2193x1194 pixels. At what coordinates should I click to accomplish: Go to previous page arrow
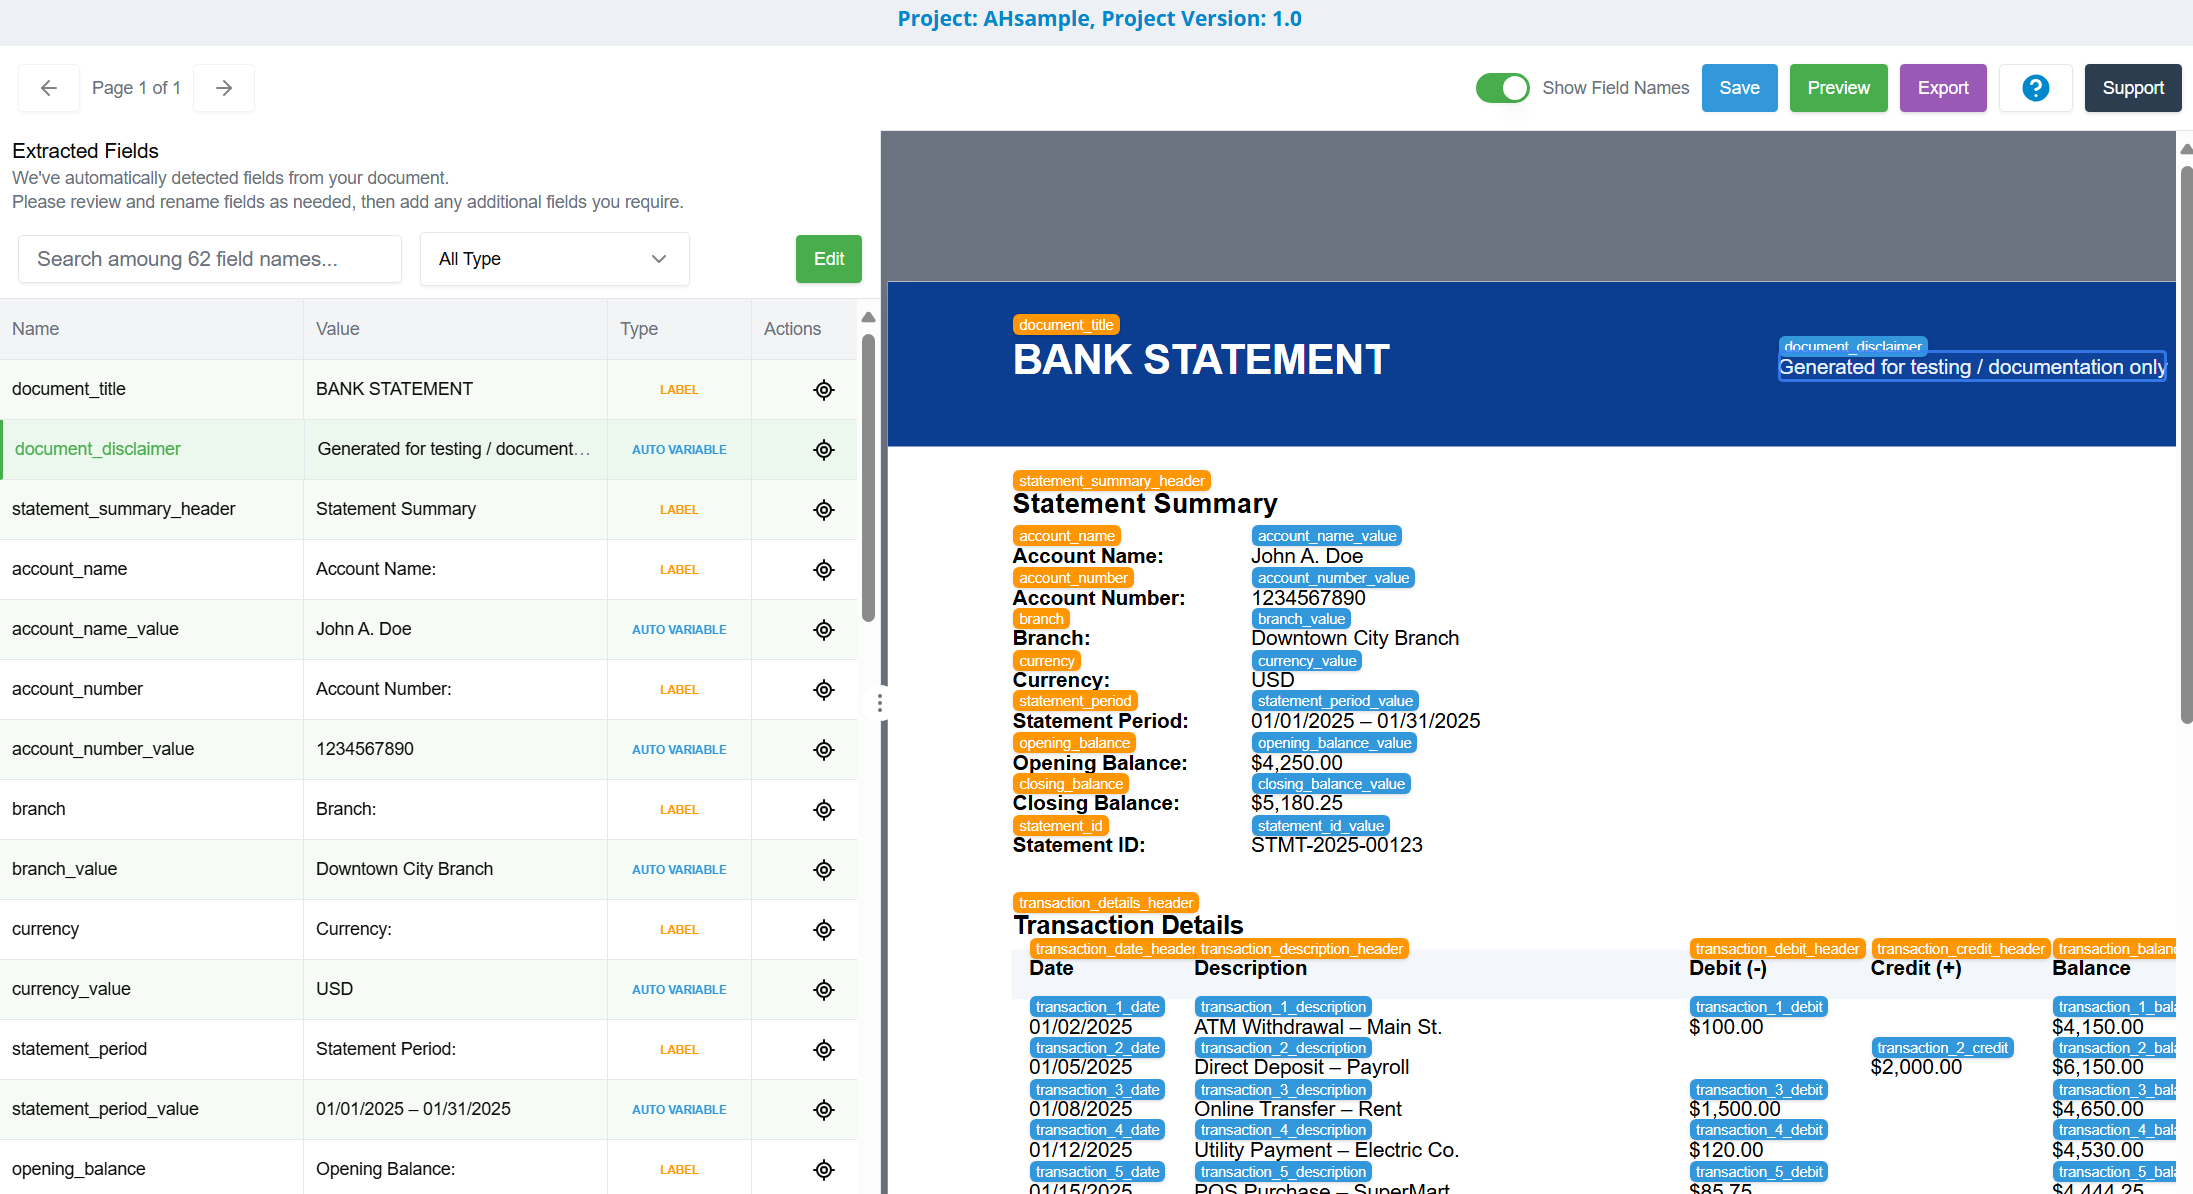(x=48, y=88)
